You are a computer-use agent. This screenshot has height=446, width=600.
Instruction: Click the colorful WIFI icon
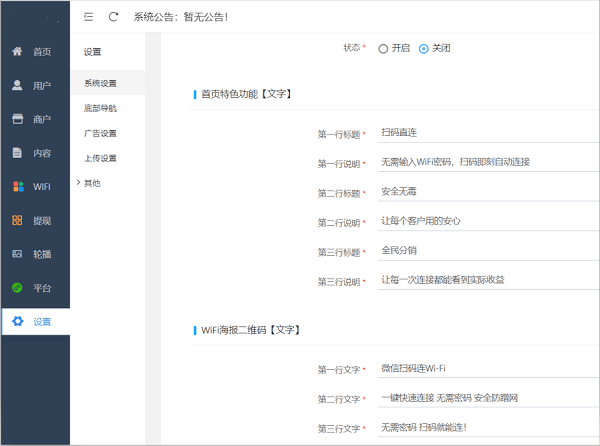click(17, 186)
